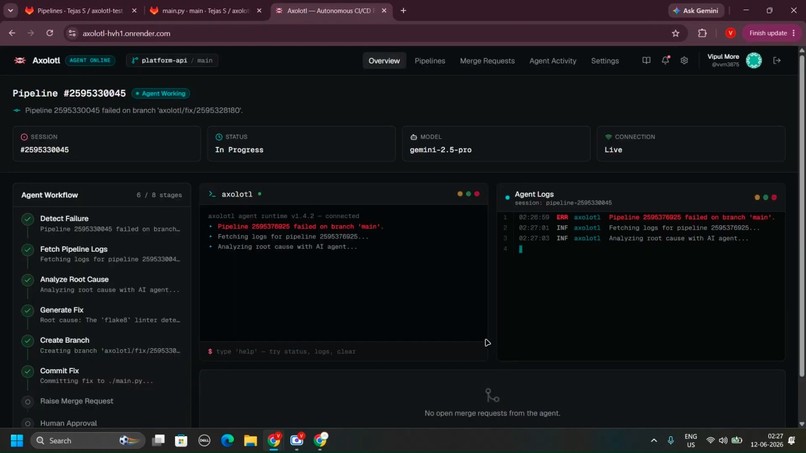This screenshot has height=453, width=806.
Task: Open Chrome profile avatar V
Action: (x=730, y=33)
